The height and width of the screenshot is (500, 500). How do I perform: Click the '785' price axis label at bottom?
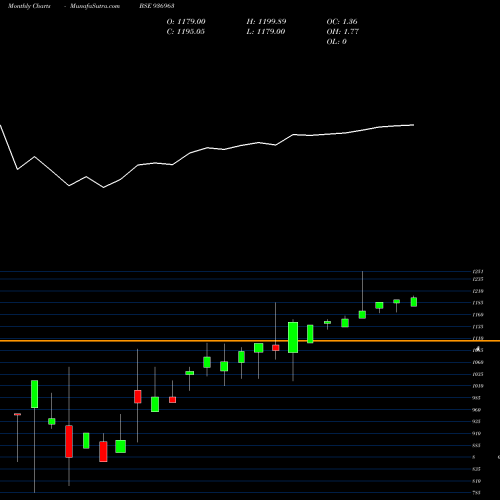pyautogui.click(x=477, y=493)
